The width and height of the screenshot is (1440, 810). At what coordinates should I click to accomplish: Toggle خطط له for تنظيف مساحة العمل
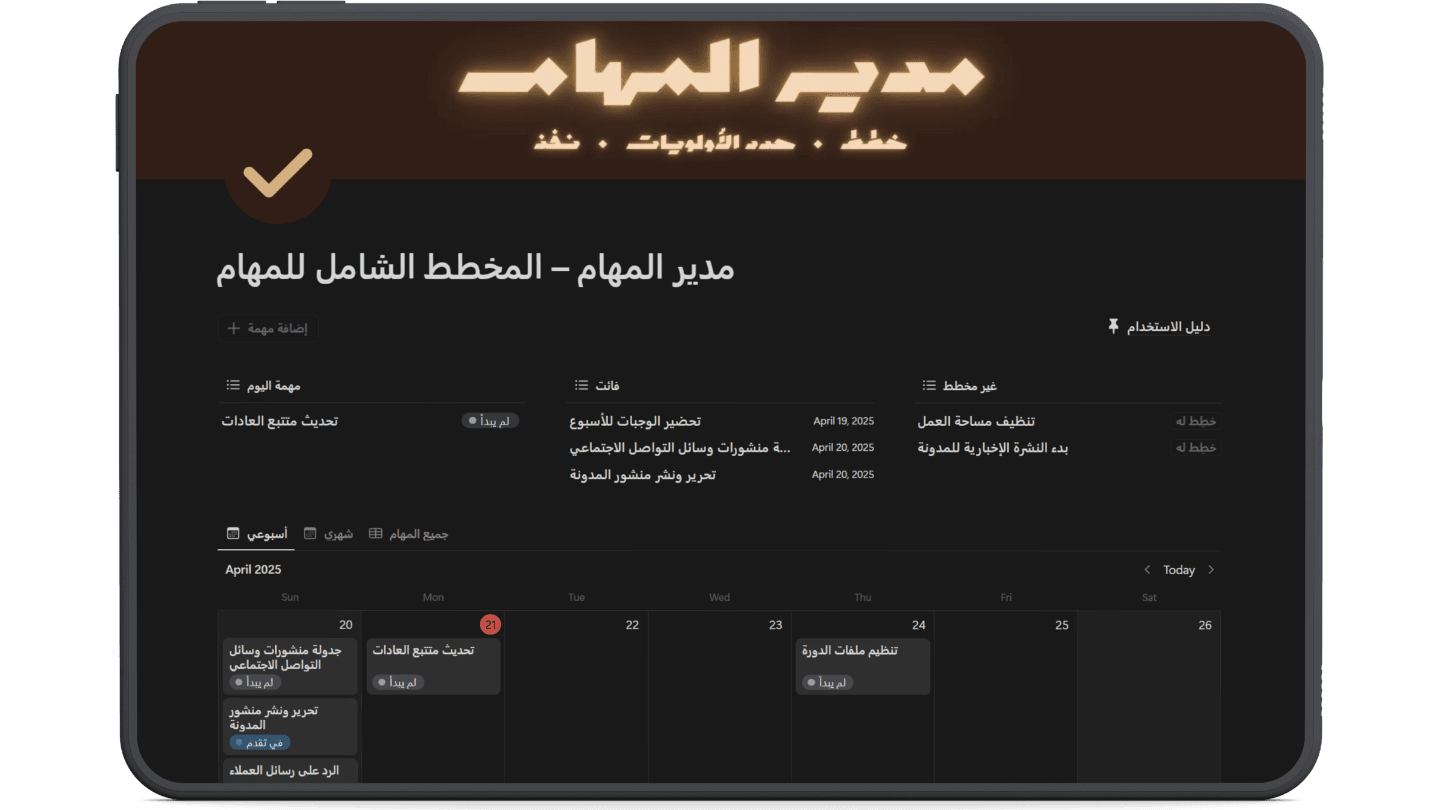point(1196,421)
